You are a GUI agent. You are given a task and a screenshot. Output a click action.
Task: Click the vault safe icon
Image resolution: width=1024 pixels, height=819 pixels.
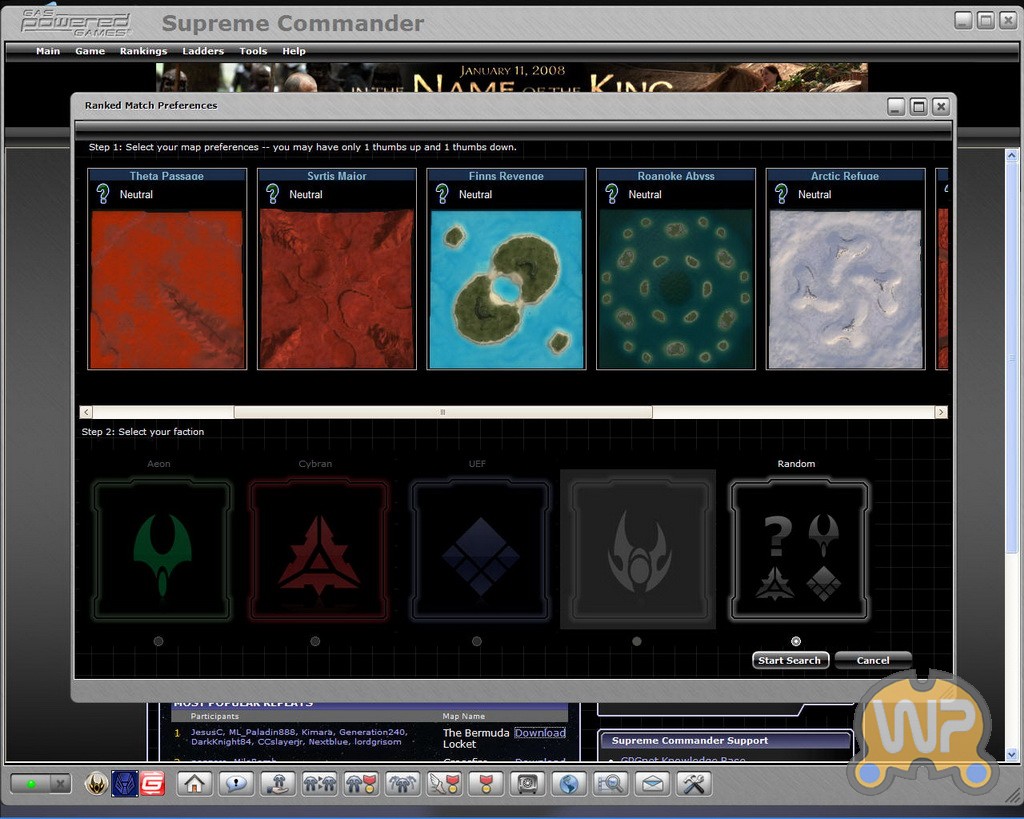[x=527, y=784]
